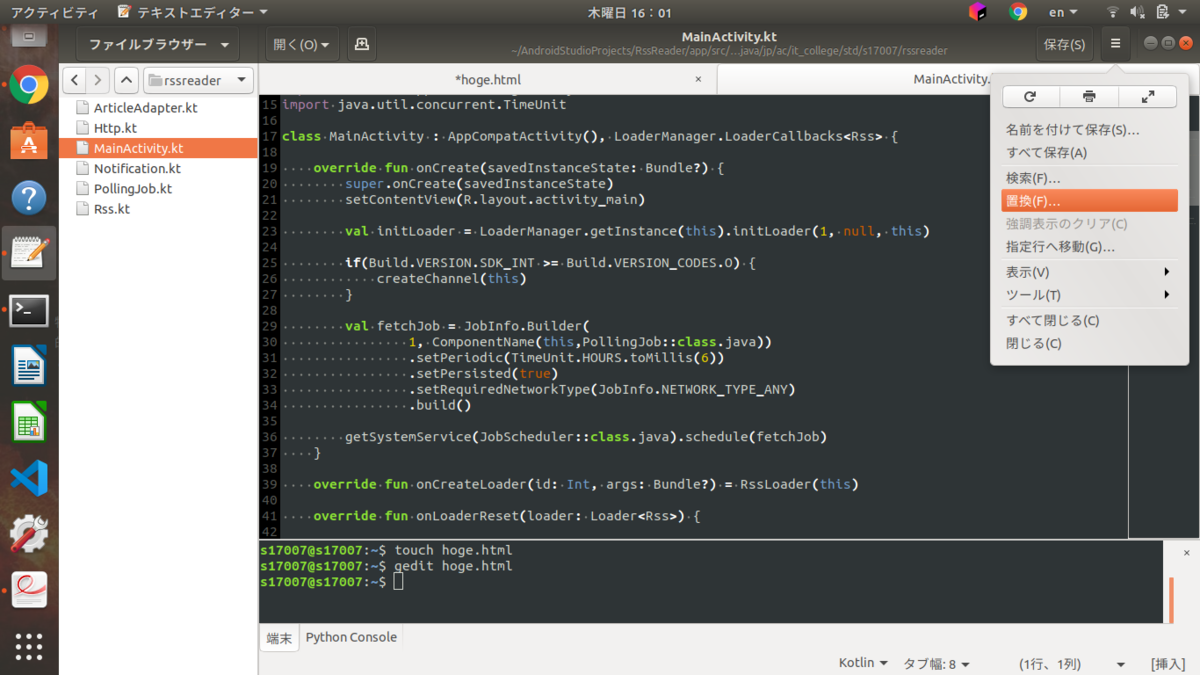Open the タブ幅: 8 dropdown

click(937, 663)
